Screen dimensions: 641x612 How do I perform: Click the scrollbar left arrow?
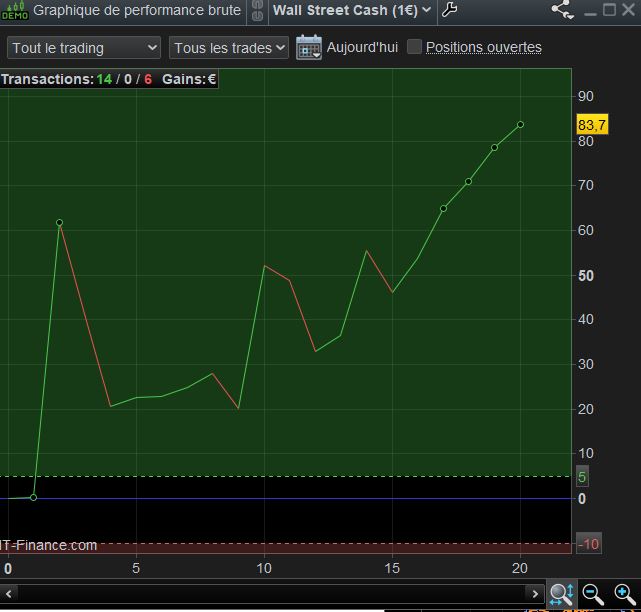tap(9, 594)
